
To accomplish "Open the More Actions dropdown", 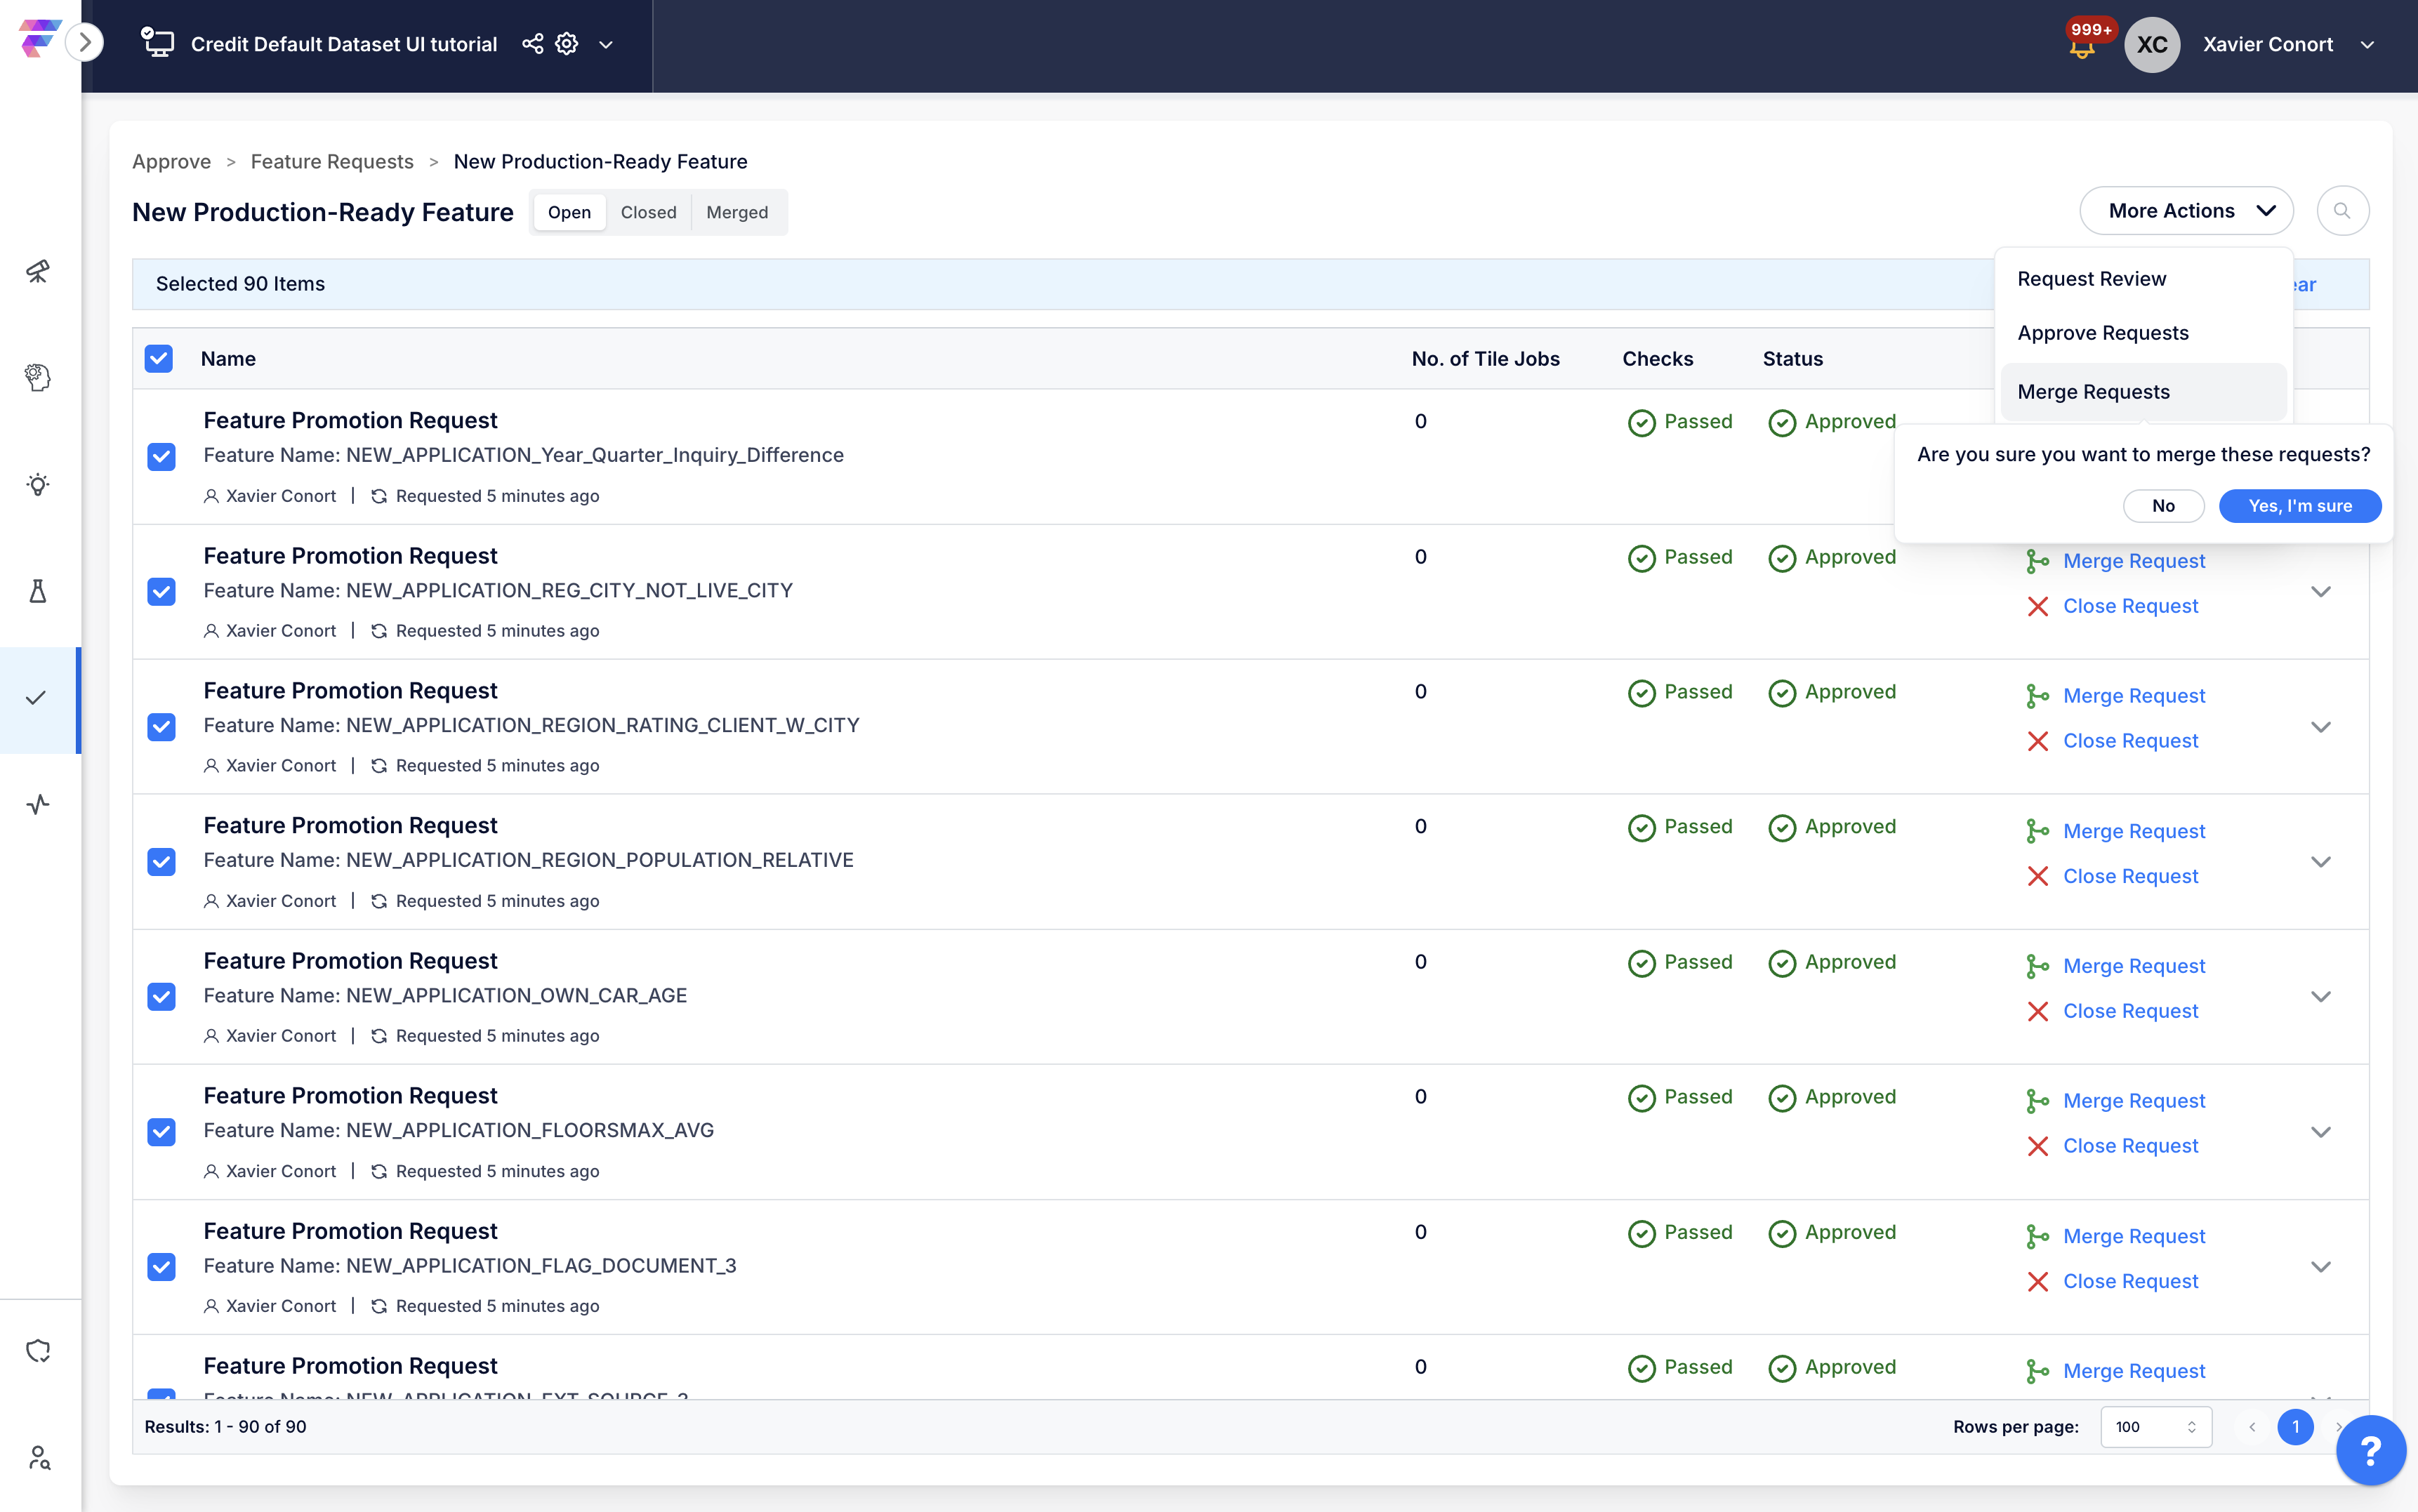I will point(2186,211).
